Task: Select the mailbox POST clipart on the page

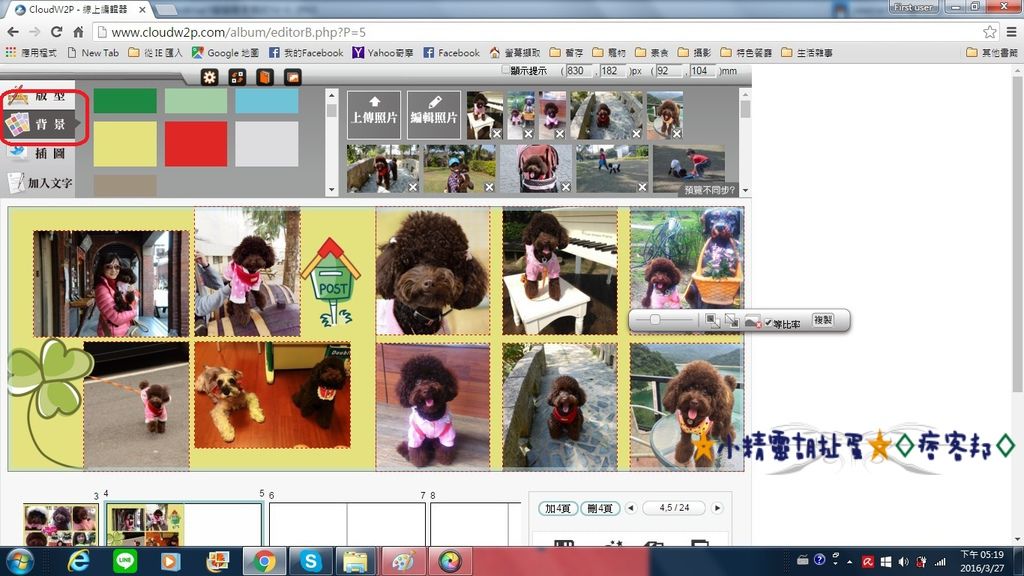Action: click(331, 281)
